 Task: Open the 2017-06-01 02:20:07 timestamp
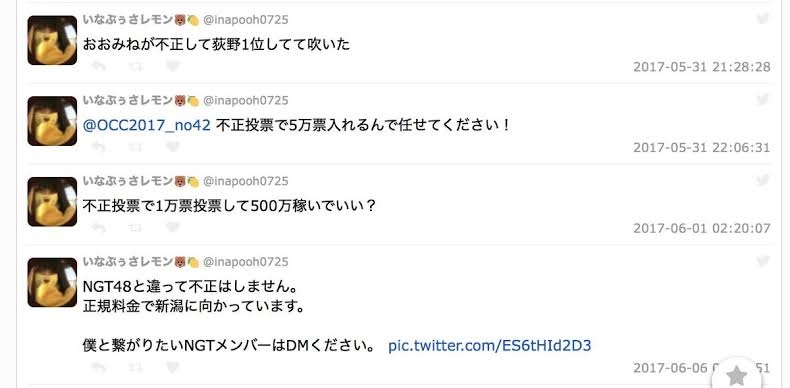pyautogui.click(x=701, y=228)
